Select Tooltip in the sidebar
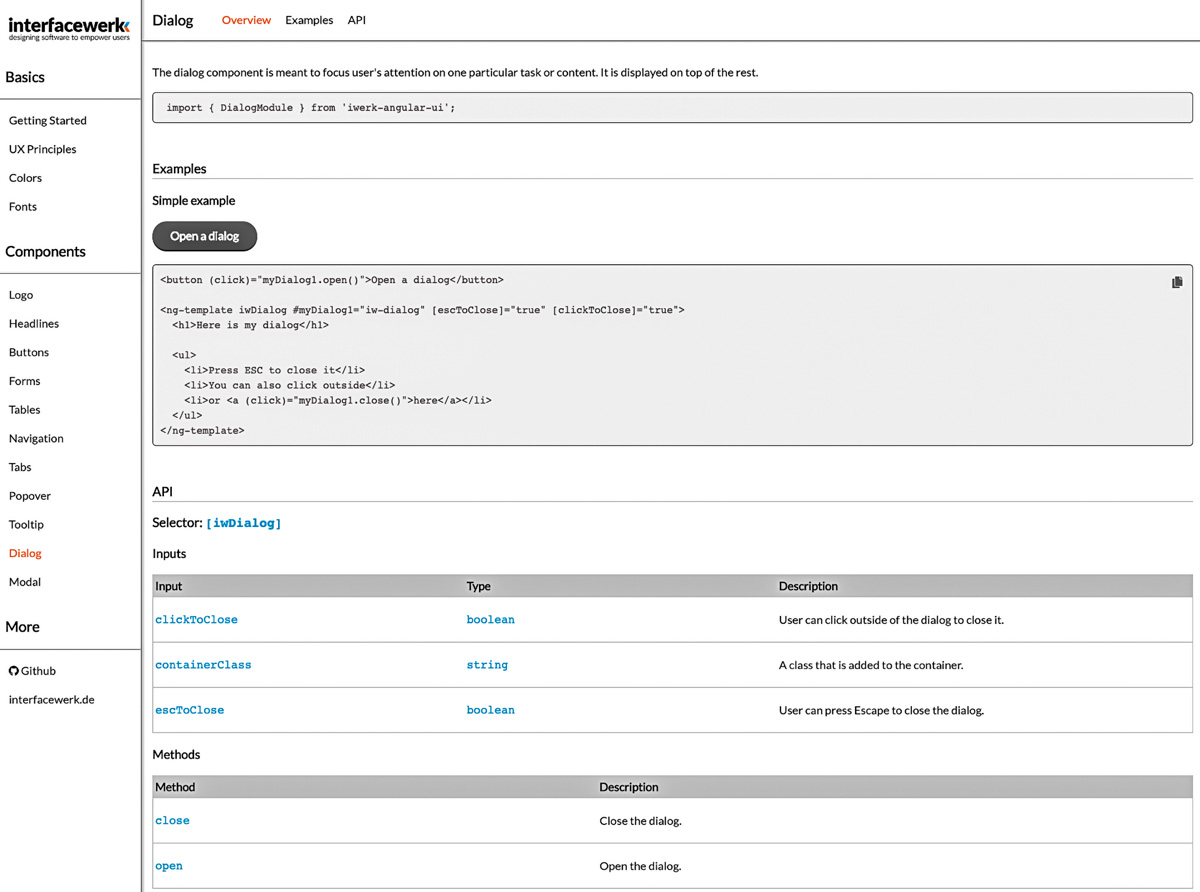The width and height of the screenshot is (1200, 892). 25,524
